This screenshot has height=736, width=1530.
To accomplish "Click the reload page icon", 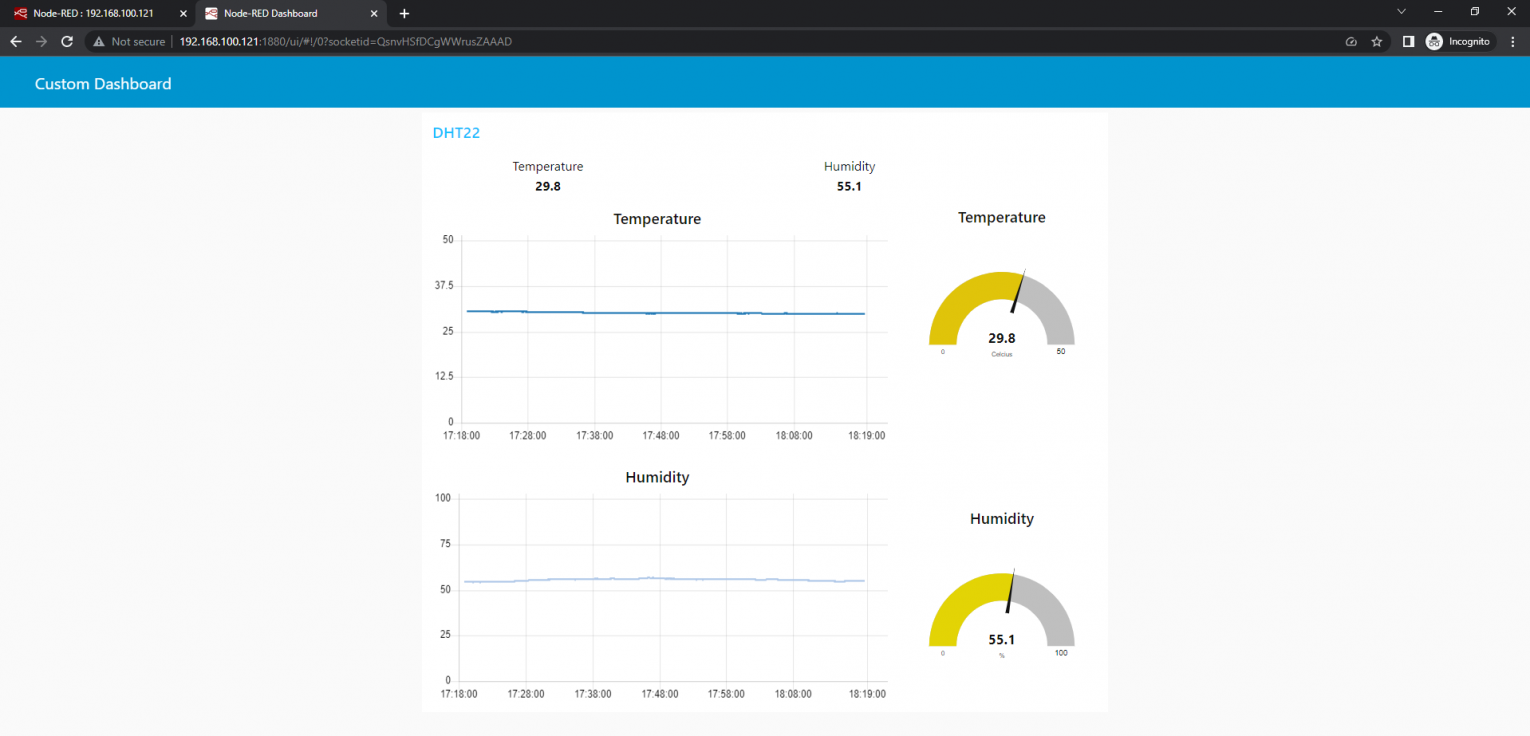I will pos(66,41).
